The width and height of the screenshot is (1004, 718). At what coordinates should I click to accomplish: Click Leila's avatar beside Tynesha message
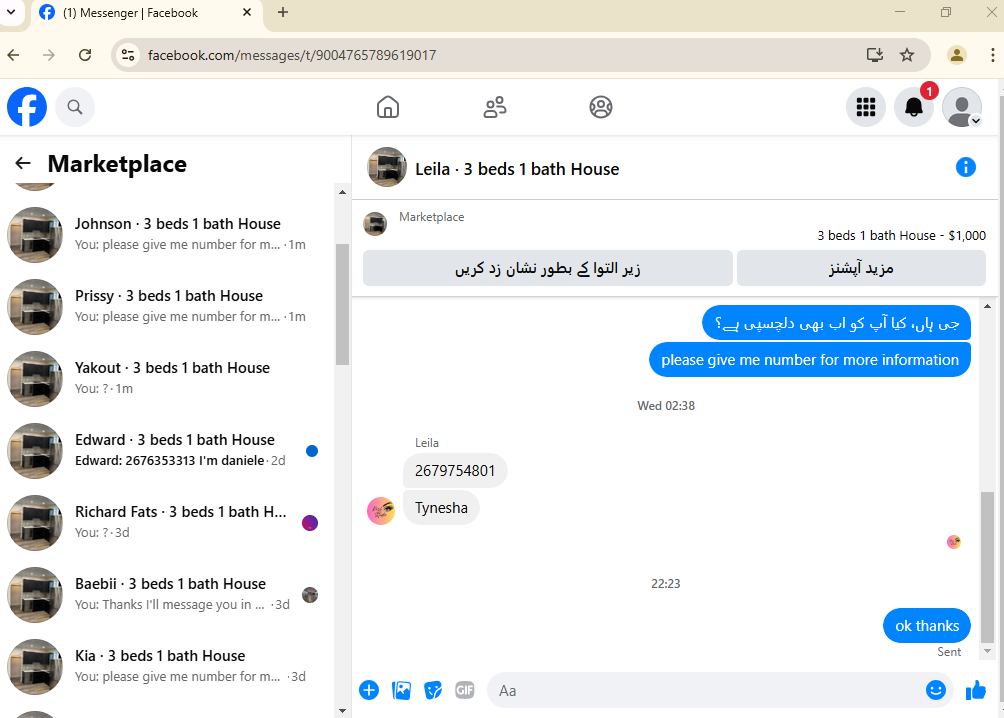[x=381, y=511]
